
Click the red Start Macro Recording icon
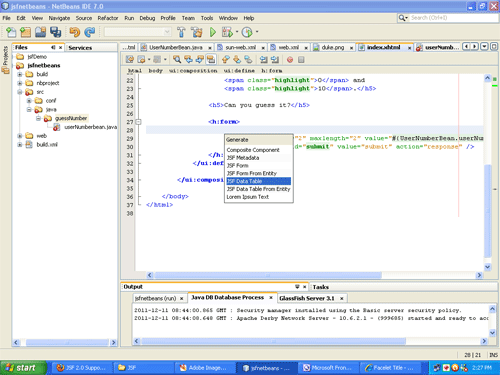pyautogui.click(x=290, y=60)
